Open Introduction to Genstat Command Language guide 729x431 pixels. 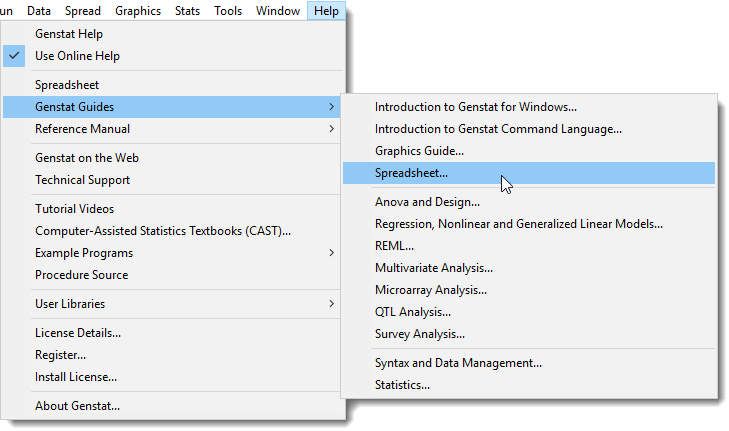[x=529, y=129]
